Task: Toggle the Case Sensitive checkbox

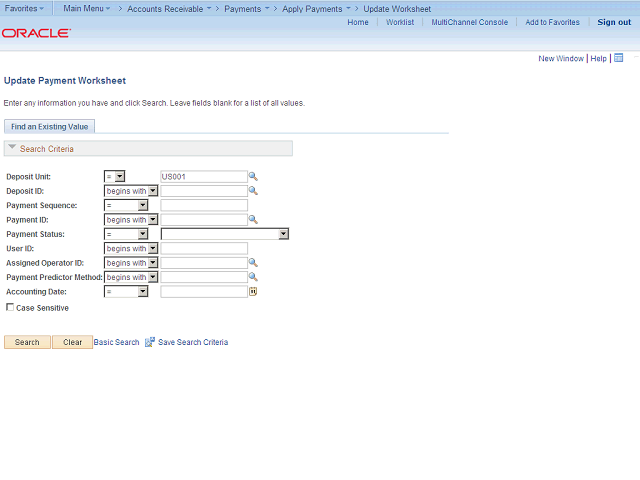Action: tap(10, 307)
